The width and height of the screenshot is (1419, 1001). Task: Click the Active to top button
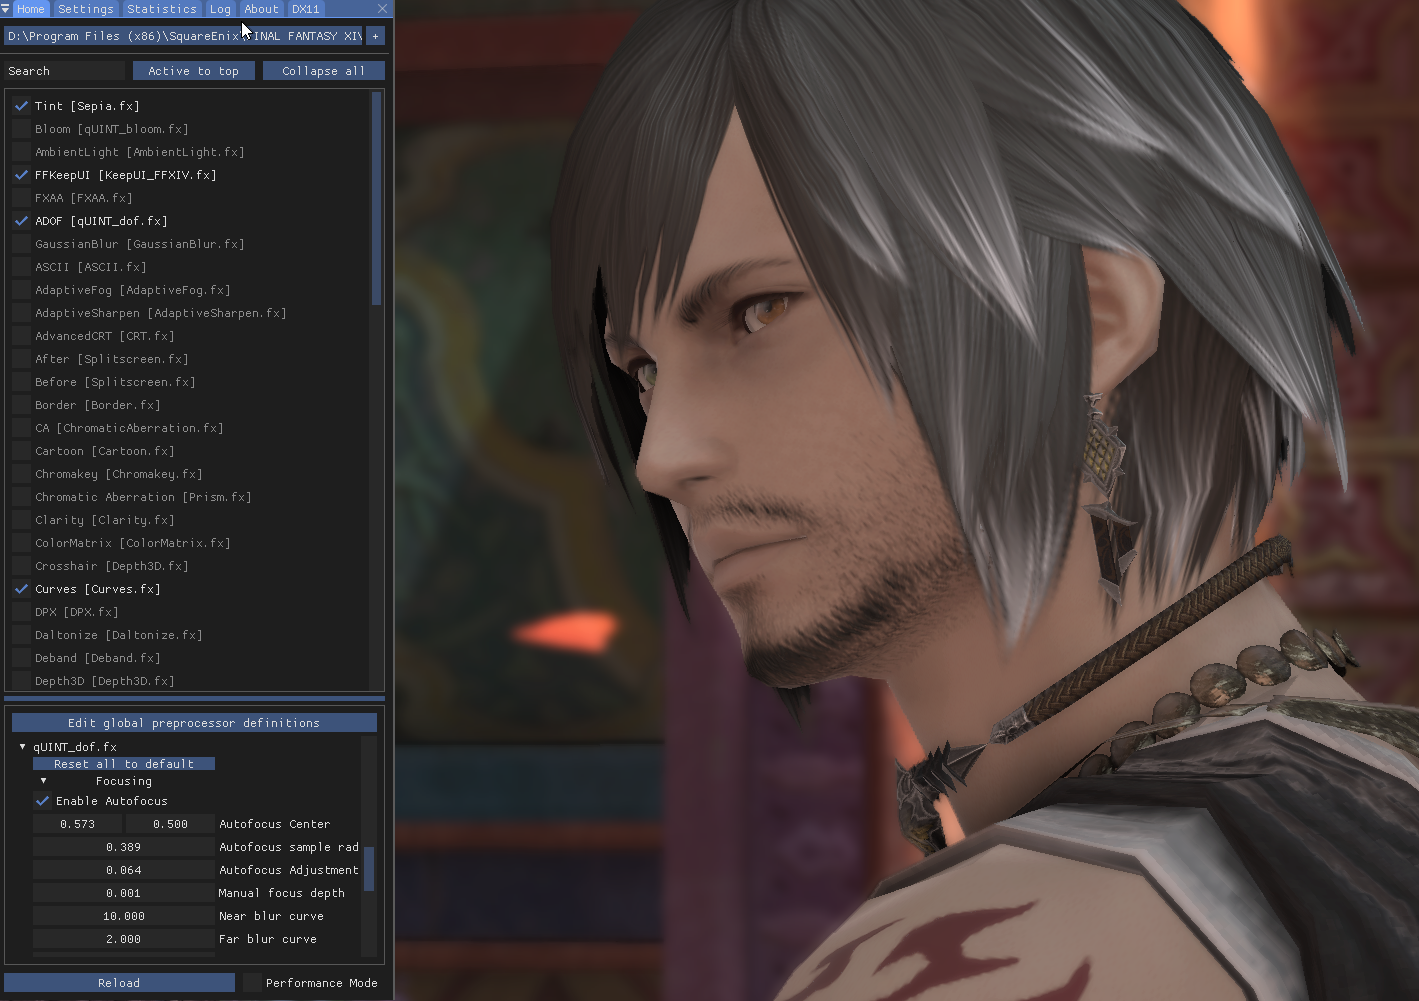[193, 71]
